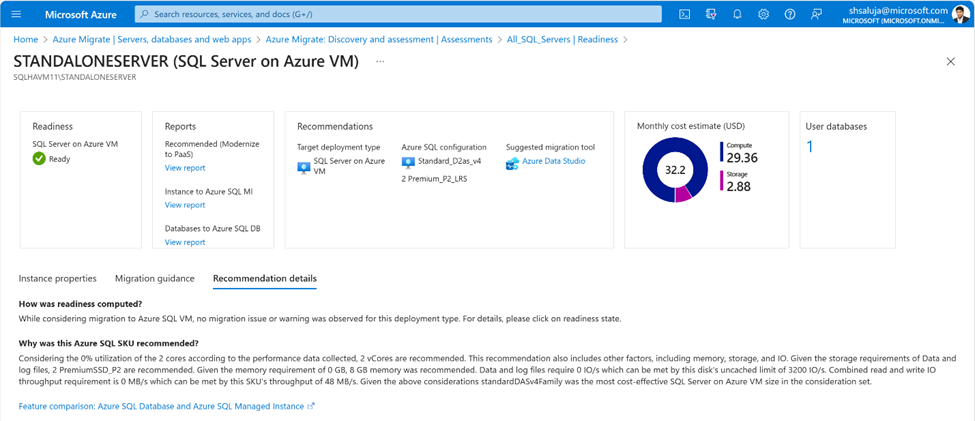Click the SQLHAVM11\STANDALONESERVER subtitle
The height and width of the screenshot is (421, 975).
coord(75,77)
